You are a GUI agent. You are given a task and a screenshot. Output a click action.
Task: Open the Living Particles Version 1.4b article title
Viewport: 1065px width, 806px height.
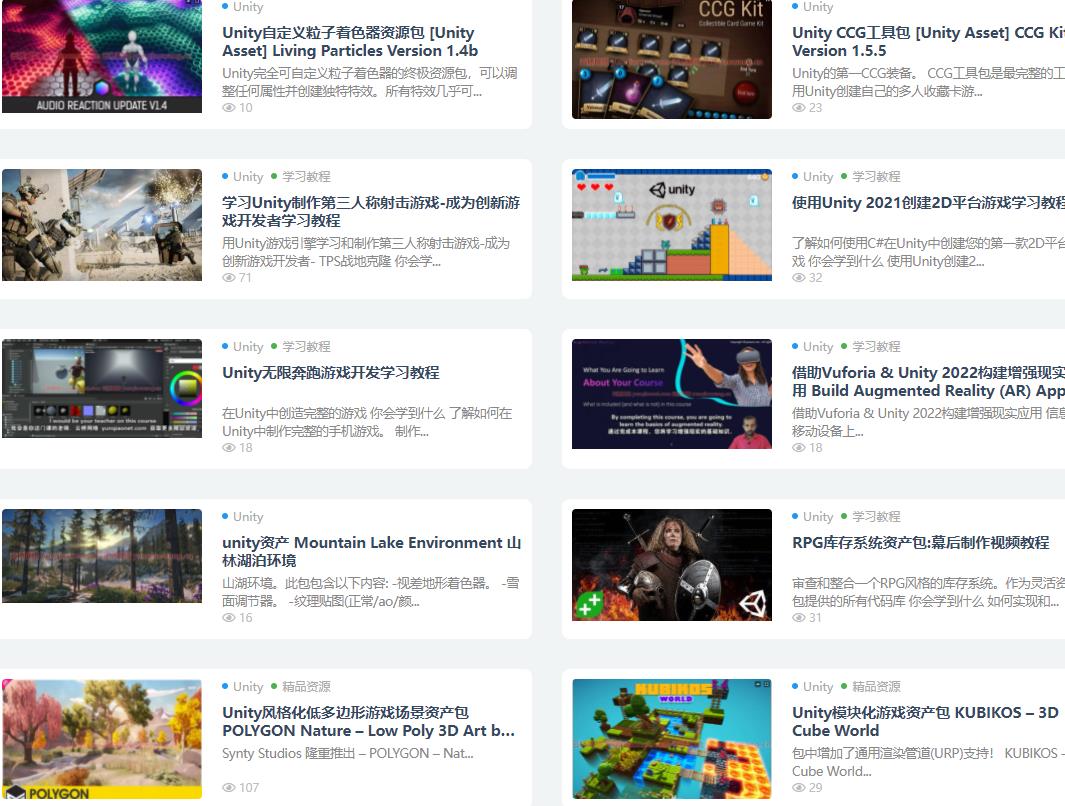click(350, 41)
